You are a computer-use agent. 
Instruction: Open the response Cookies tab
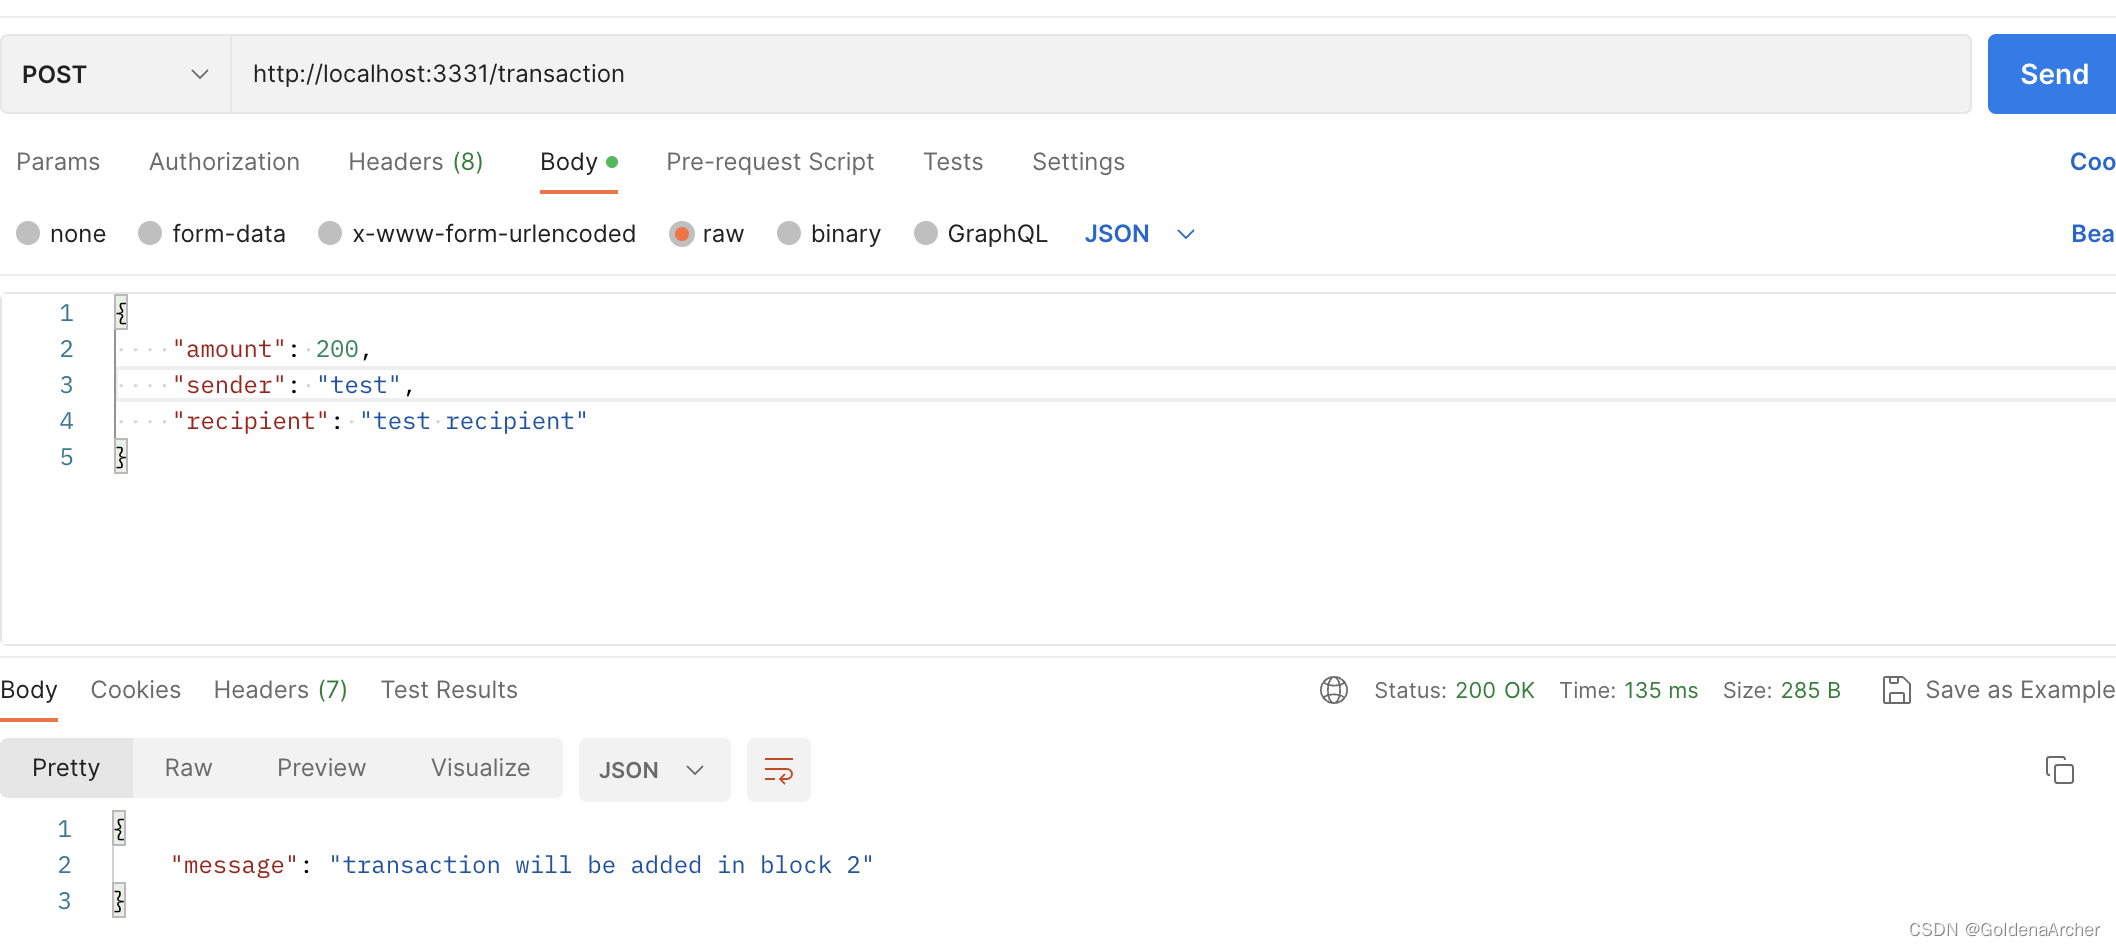pos(136,690)
